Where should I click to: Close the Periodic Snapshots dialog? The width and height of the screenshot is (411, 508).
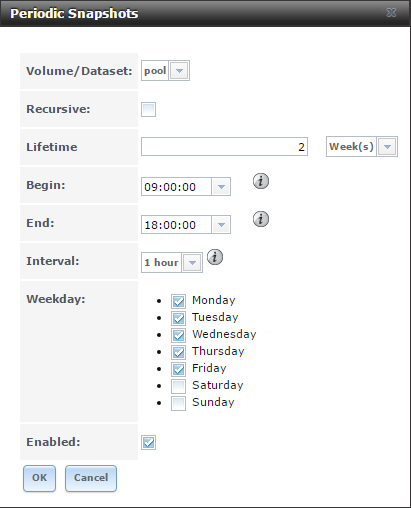coord(391,13)
